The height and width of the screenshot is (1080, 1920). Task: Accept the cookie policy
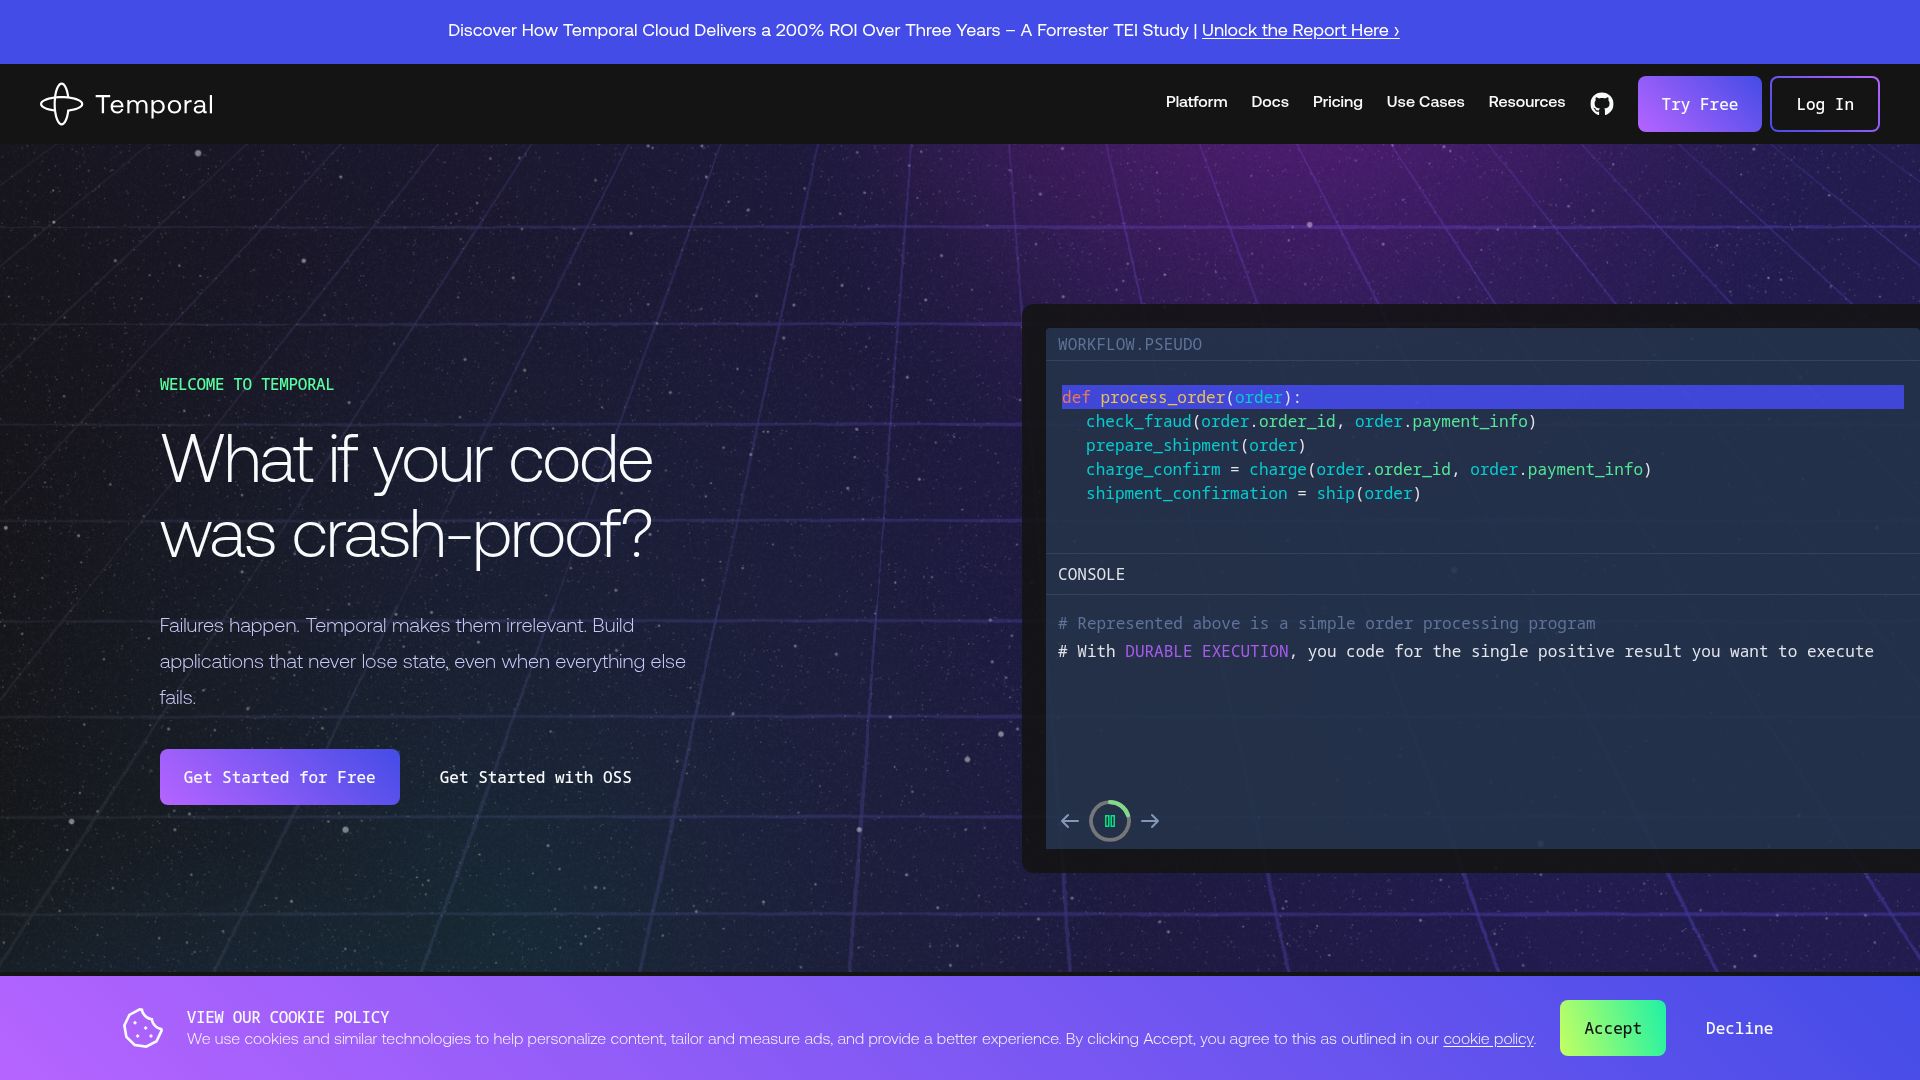(x=1612, y=1028)
